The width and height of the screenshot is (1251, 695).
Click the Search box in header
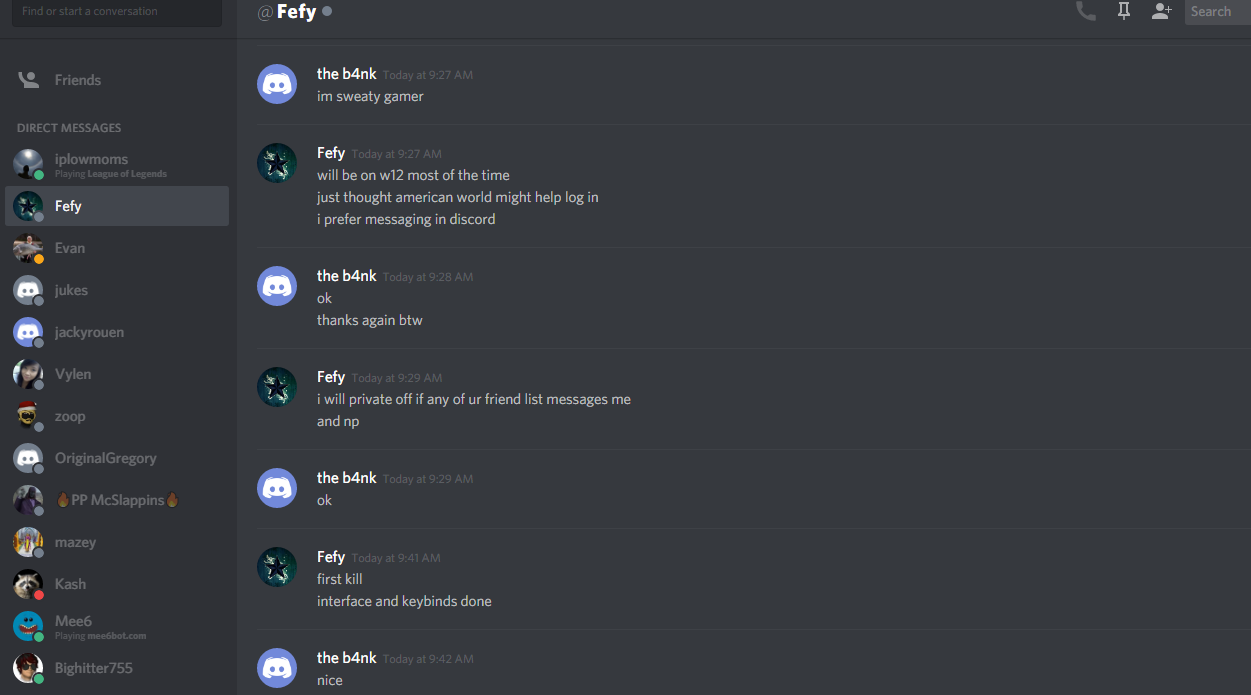1218,12
